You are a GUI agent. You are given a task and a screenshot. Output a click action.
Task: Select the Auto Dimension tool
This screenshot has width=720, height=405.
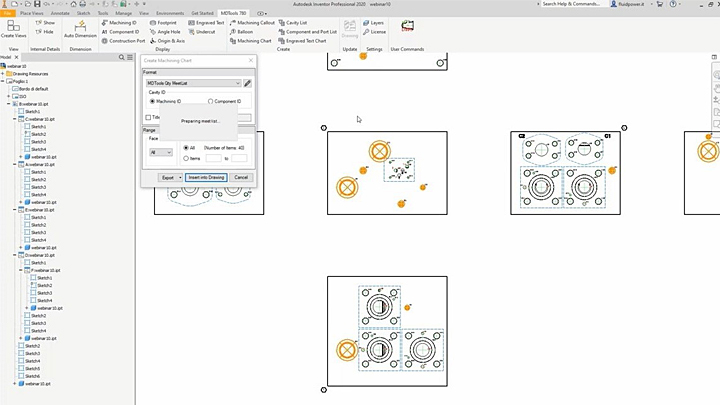(80, 29)
